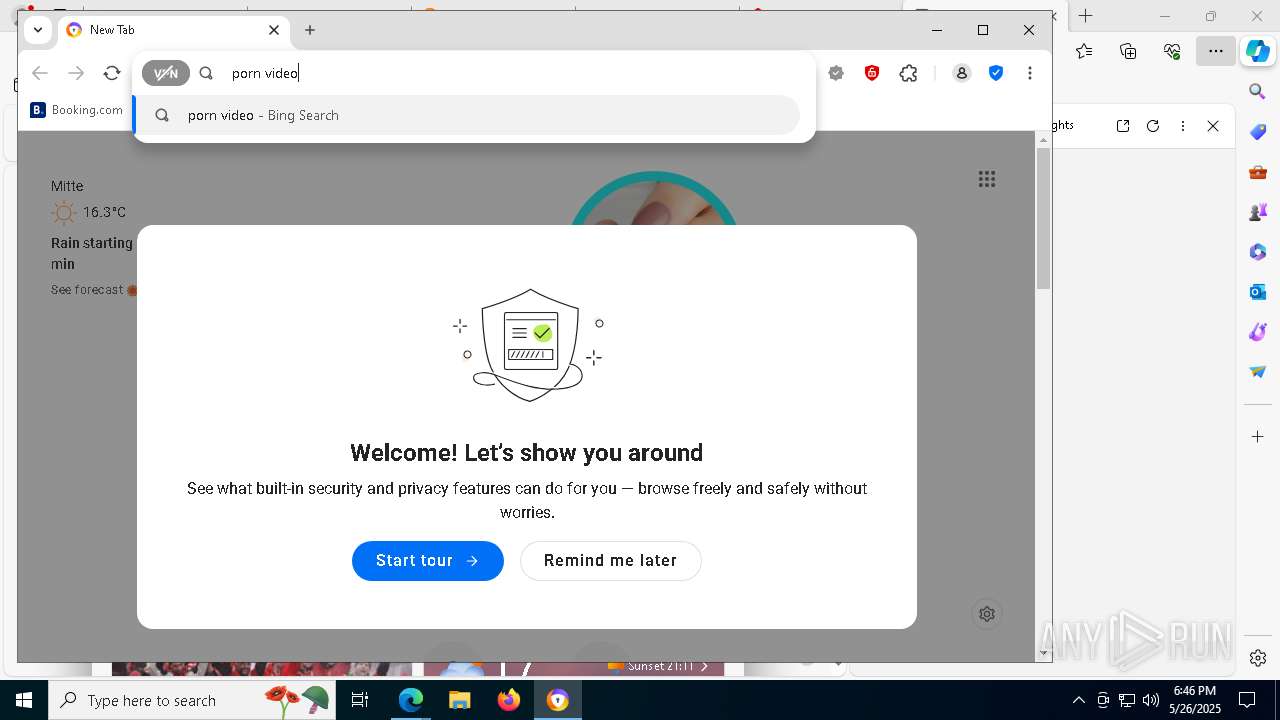Open the notification center icon
Screen dimensions: 1280x720
pos(1247,700)
